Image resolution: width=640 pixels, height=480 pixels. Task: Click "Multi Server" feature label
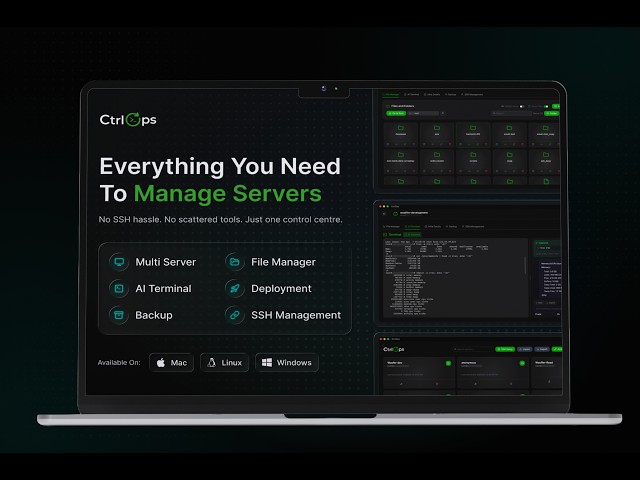coord(166,262)
